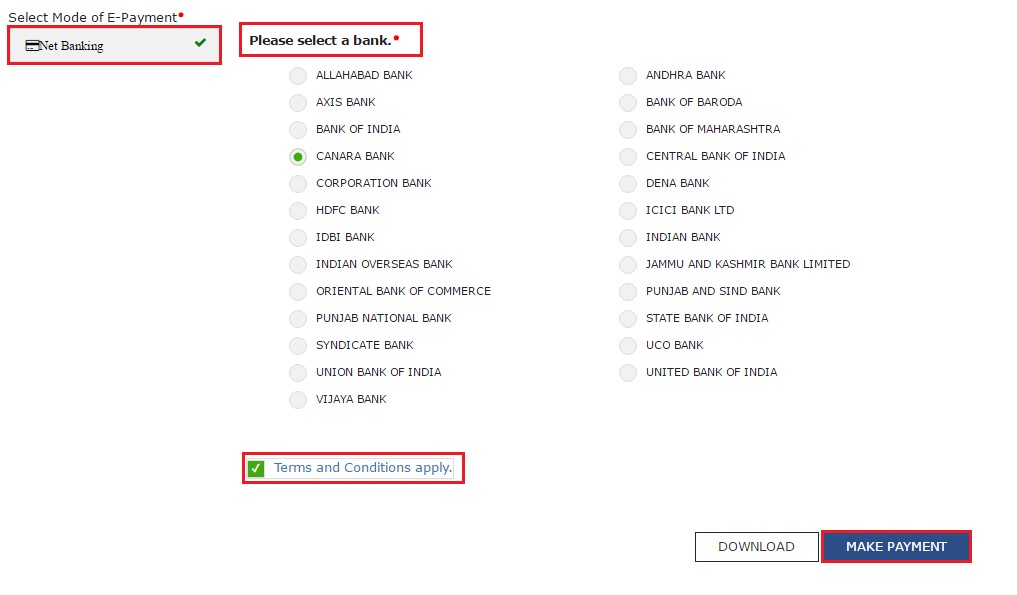Select Punjab National Bank radio button

point(298,319)
